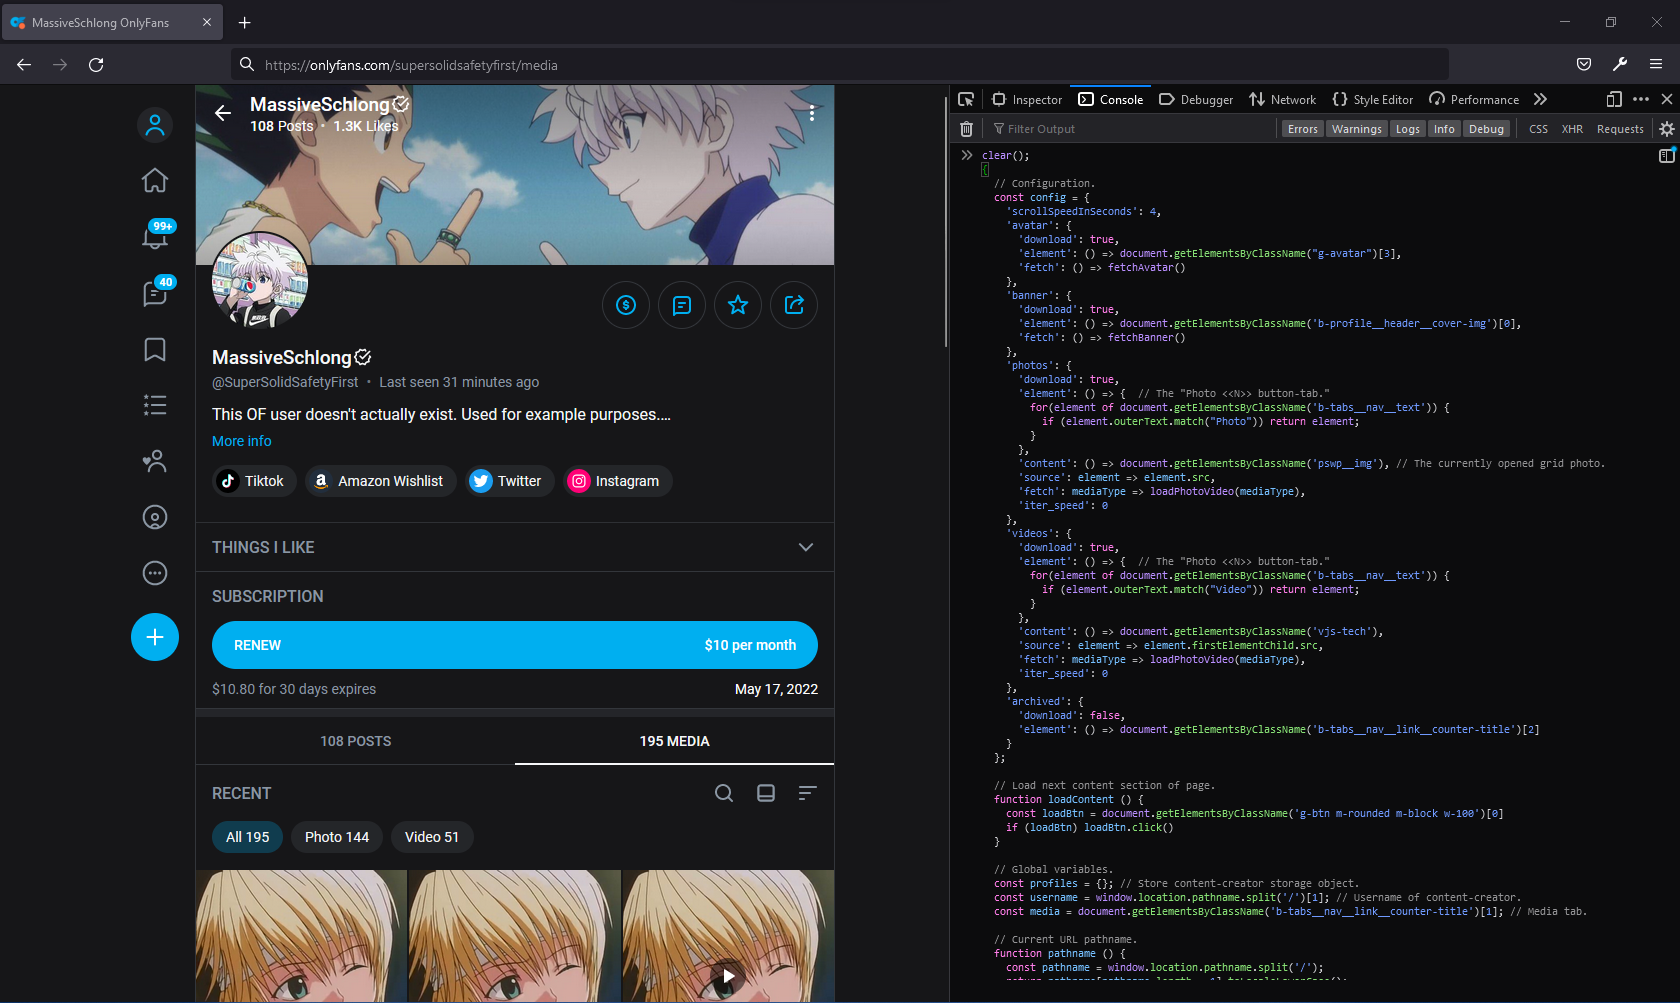Screen dimensions: 1680x1003
Task: Open More options circle icon in sidebar
Action: click(155, 573)
